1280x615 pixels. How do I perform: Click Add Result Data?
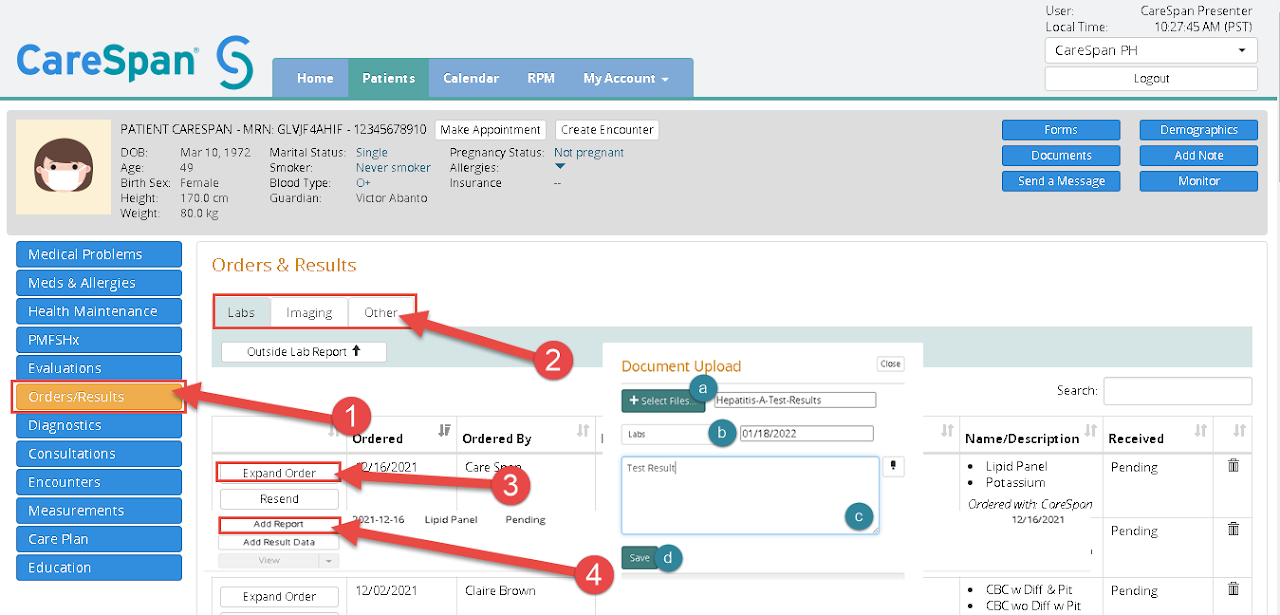point(279,542)
